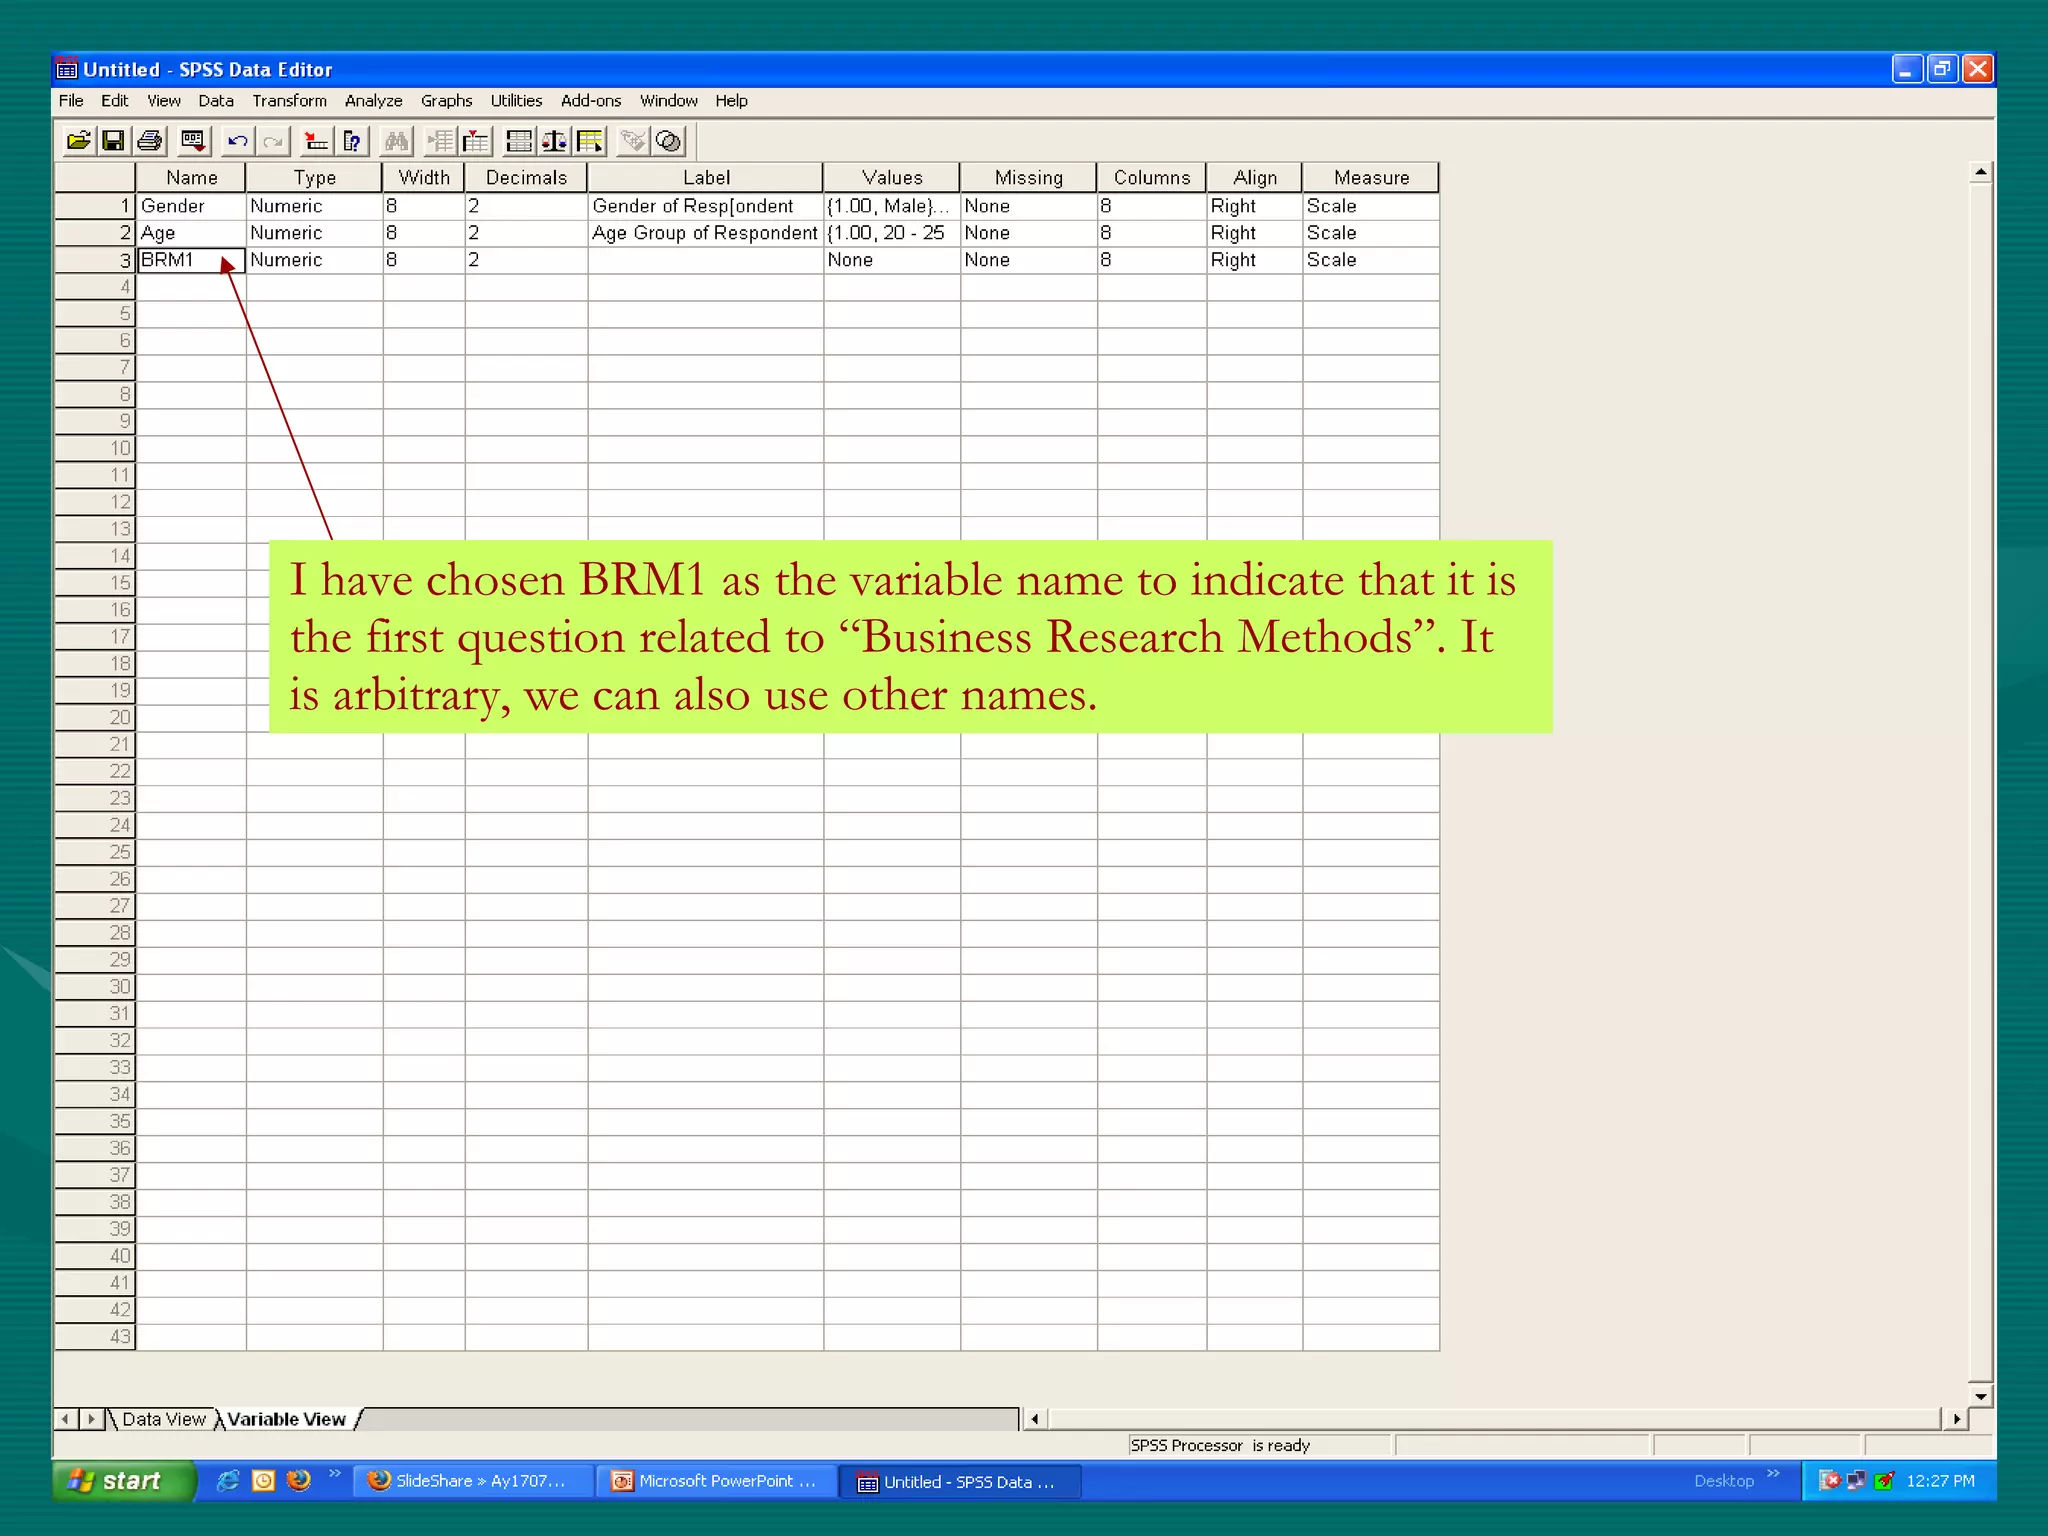Click Measure 'Scale' cell for Gender
2048x1536 pixels.
(1371, 206)
